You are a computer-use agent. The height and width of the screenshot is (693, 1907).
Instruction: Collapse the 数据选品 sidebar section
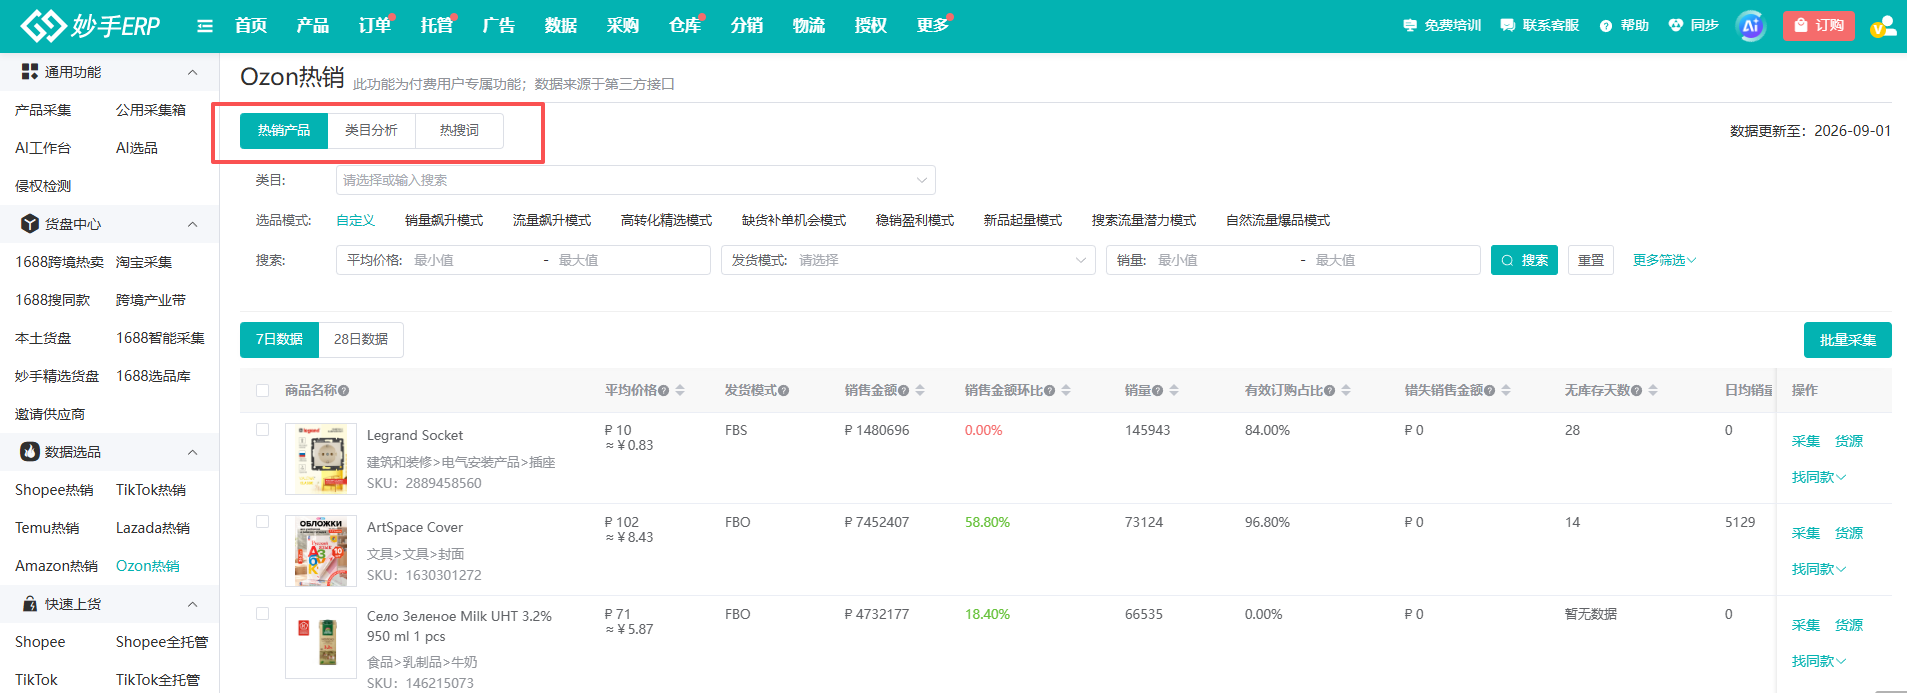193,452
